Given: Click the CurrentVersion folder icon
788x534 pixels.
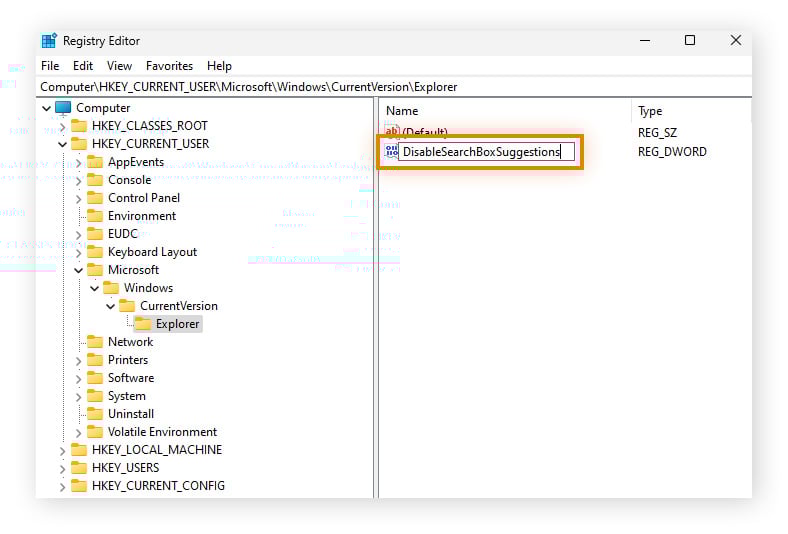Looking at the screenshot, I should click(127, 305).
